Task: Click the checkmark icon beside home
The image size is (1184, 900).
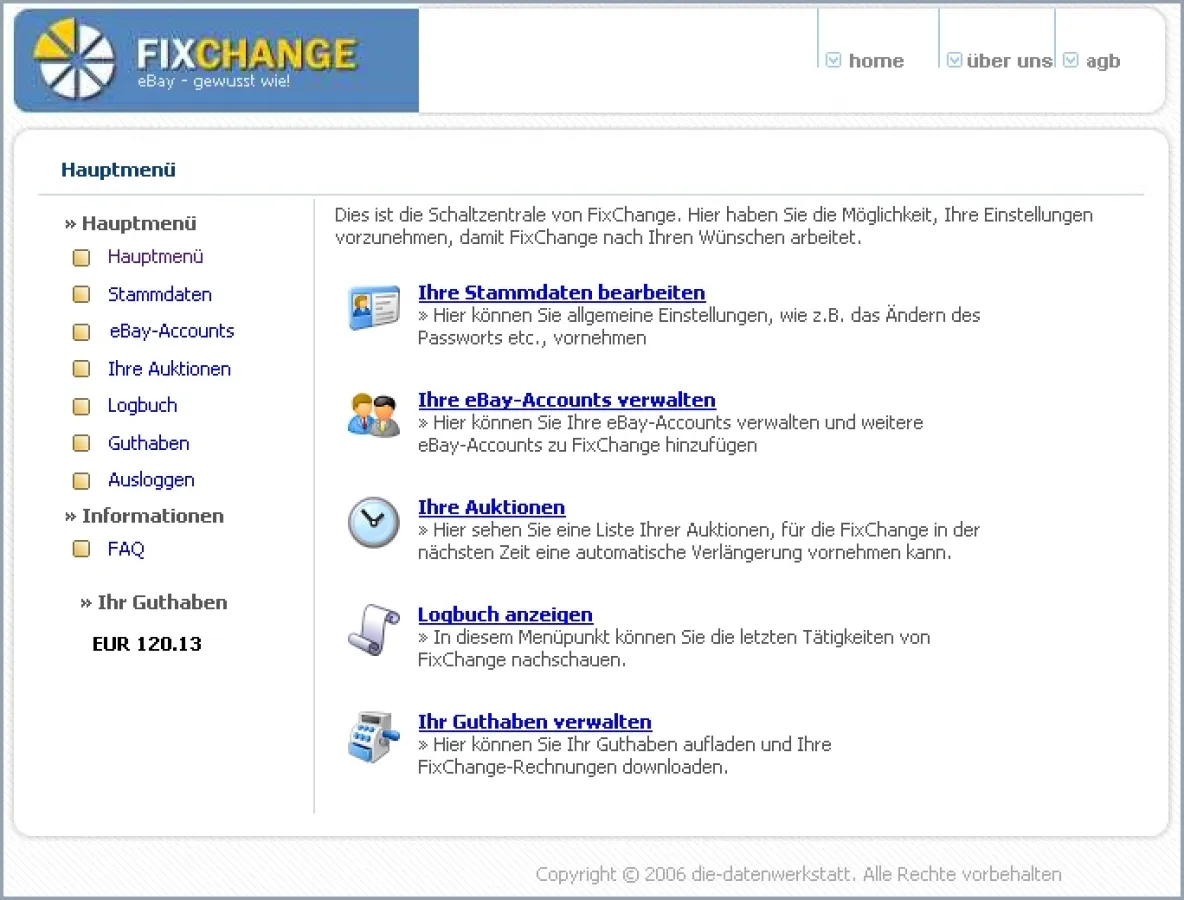Action: coord(834,61)
